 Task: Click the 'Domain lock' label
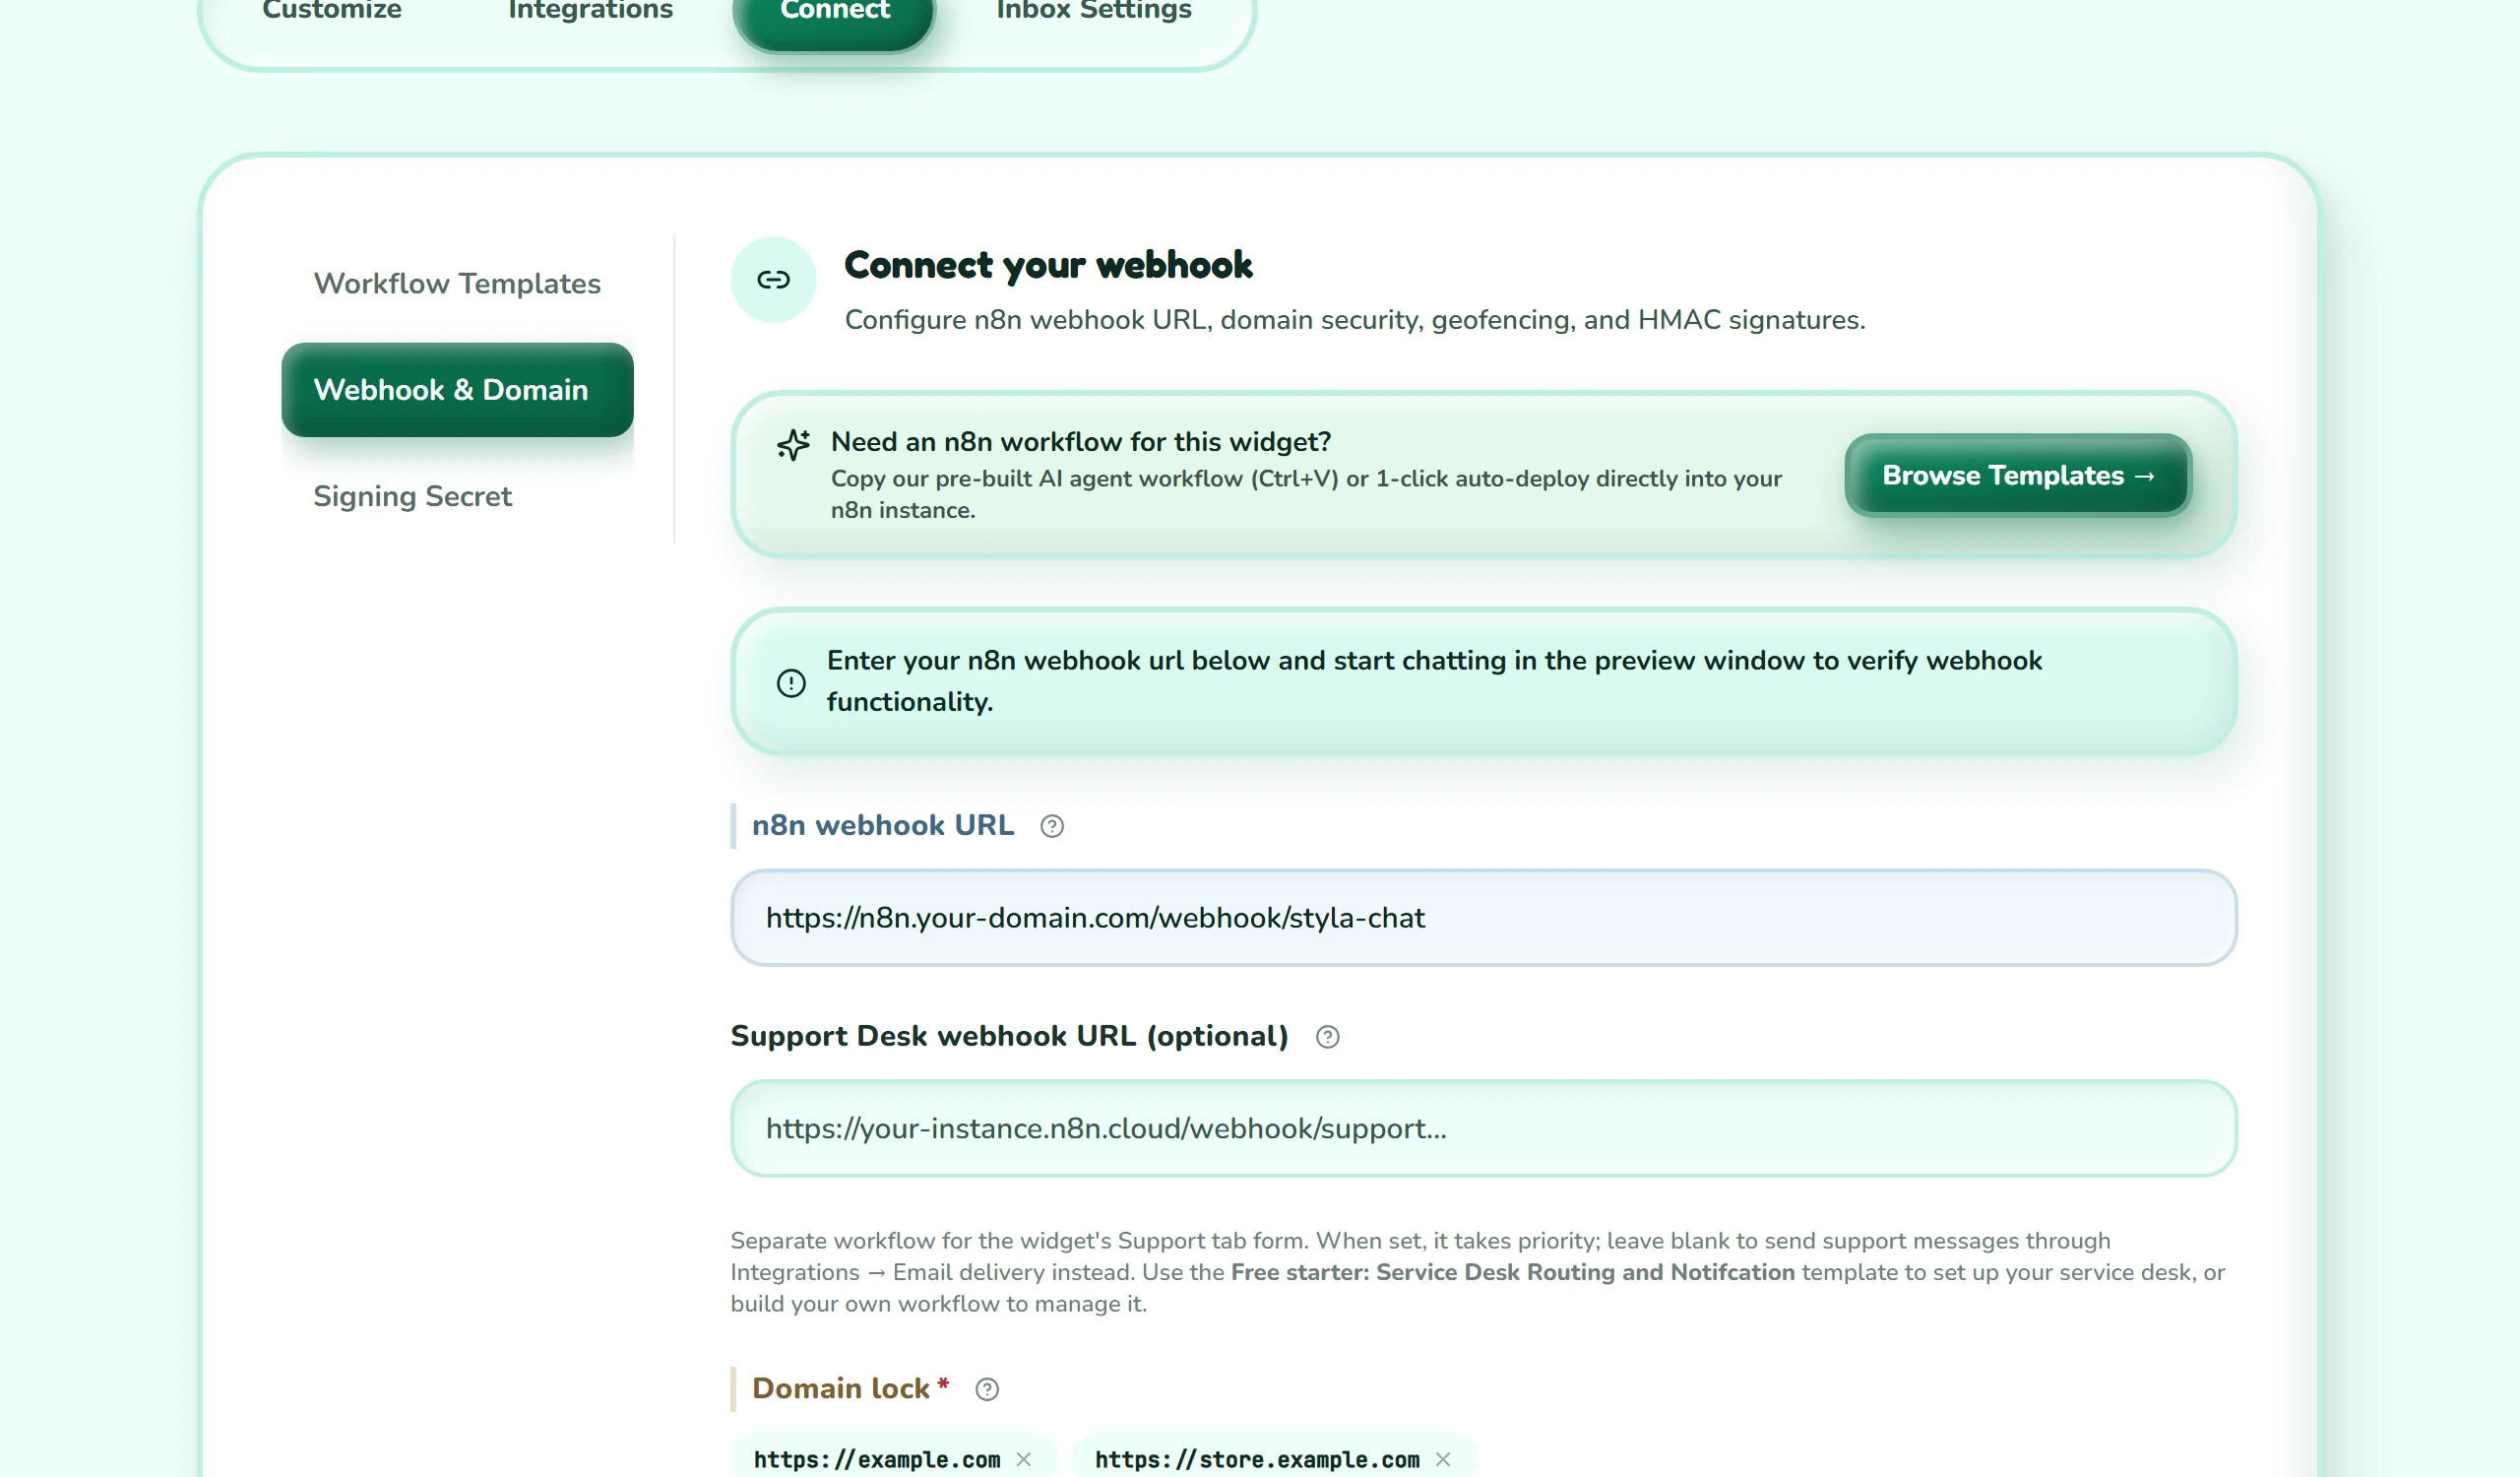[x=841, y=1388]
